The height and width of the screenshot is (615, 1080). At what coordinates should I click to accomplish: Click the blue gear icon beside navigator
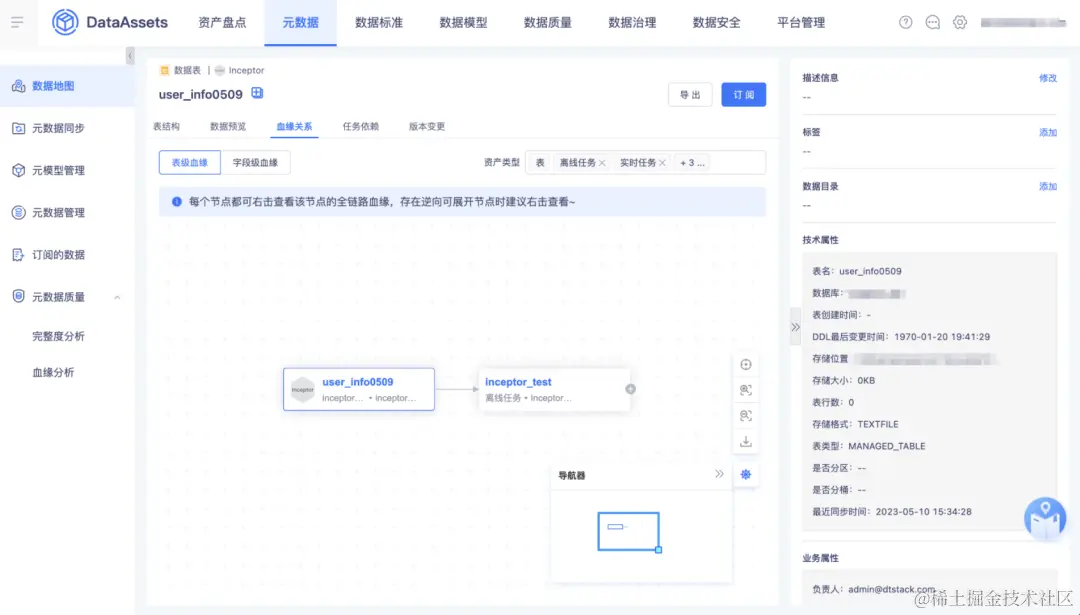745,475
